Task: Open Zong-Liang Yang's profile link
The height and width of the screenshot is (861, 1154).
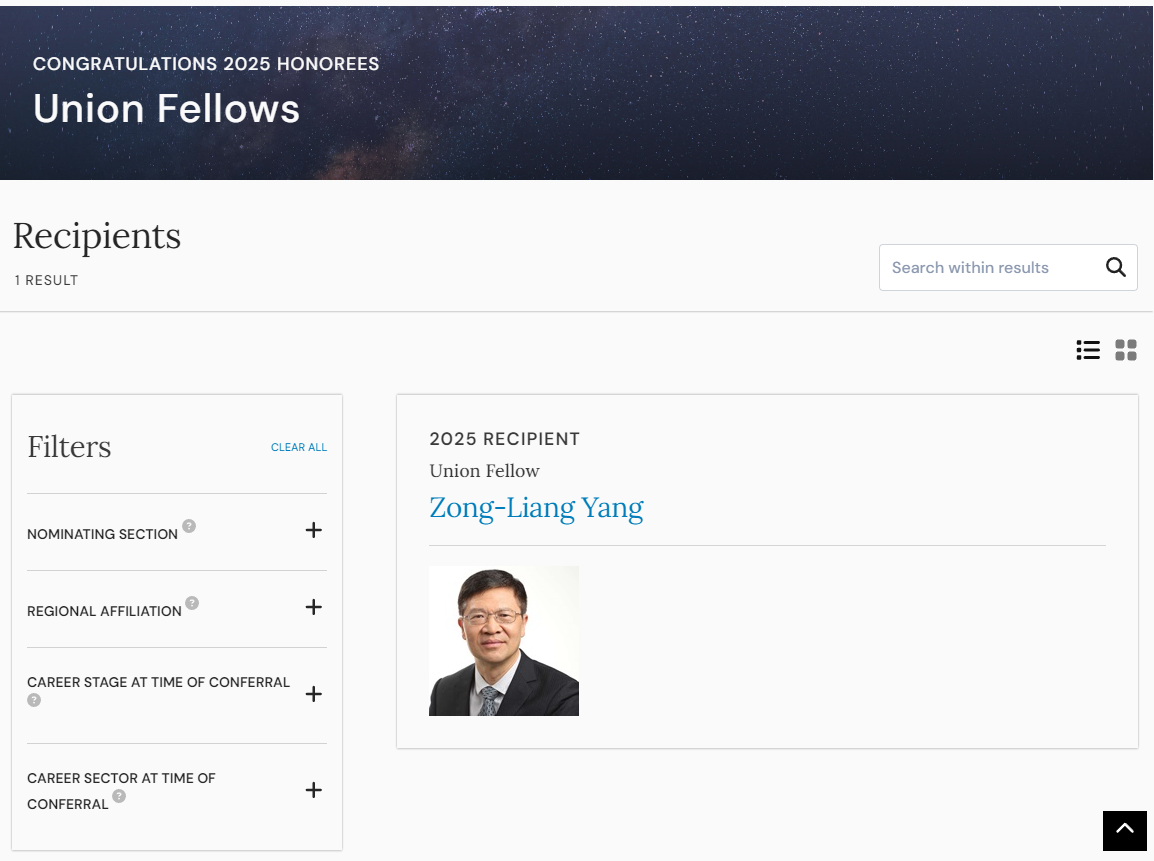Action: pos(536,508)
